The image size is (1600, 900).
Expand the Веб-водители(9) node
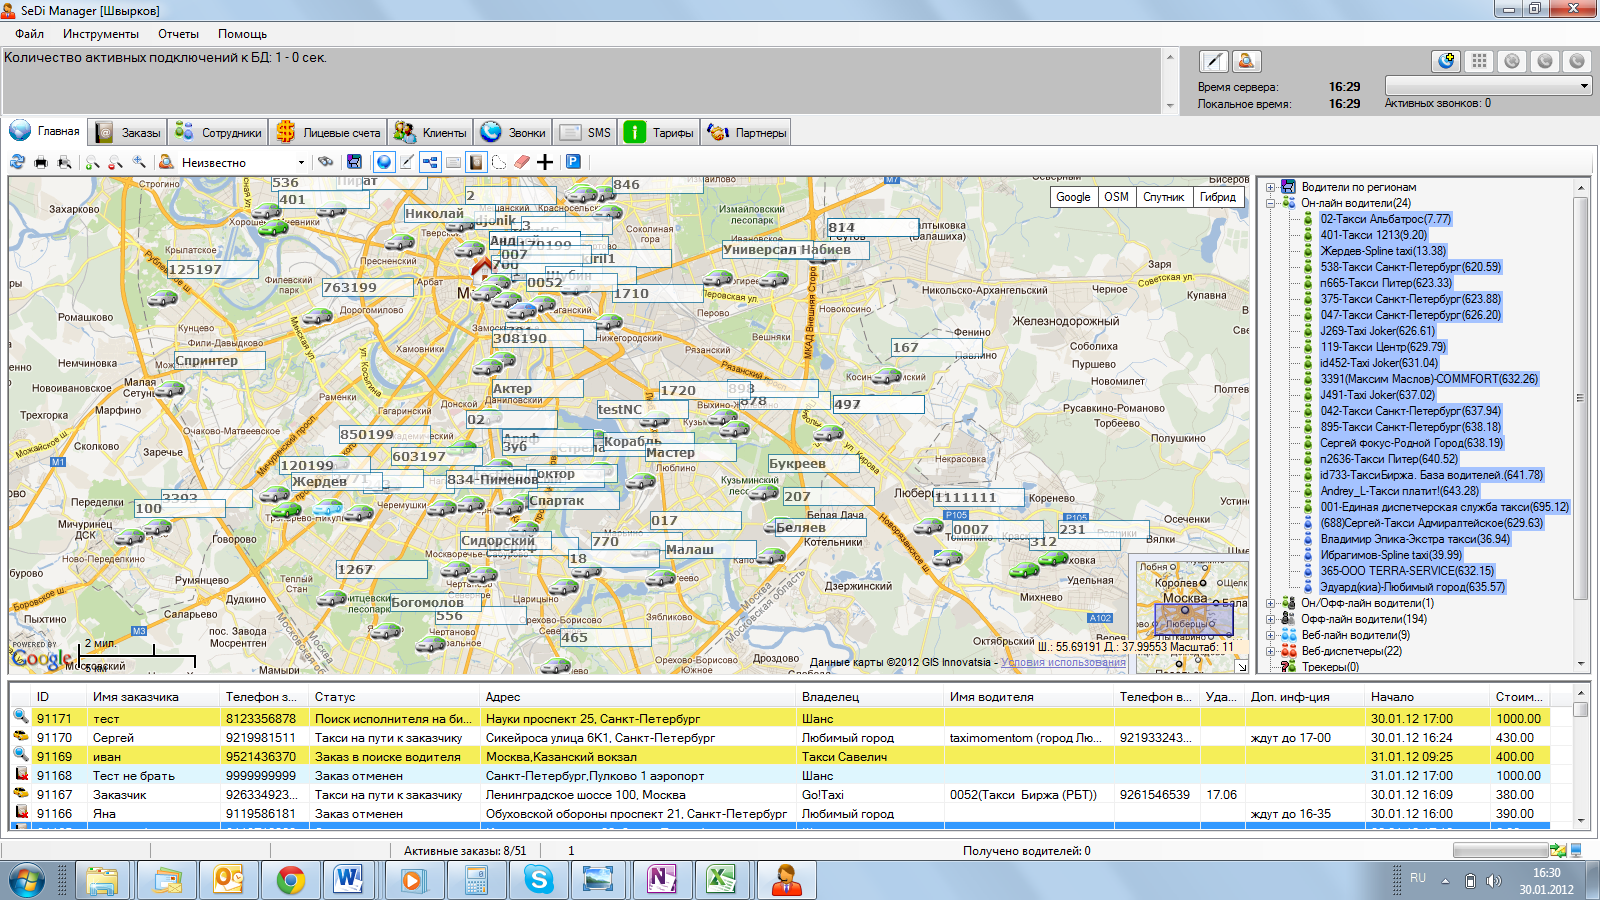(1270, 635)
